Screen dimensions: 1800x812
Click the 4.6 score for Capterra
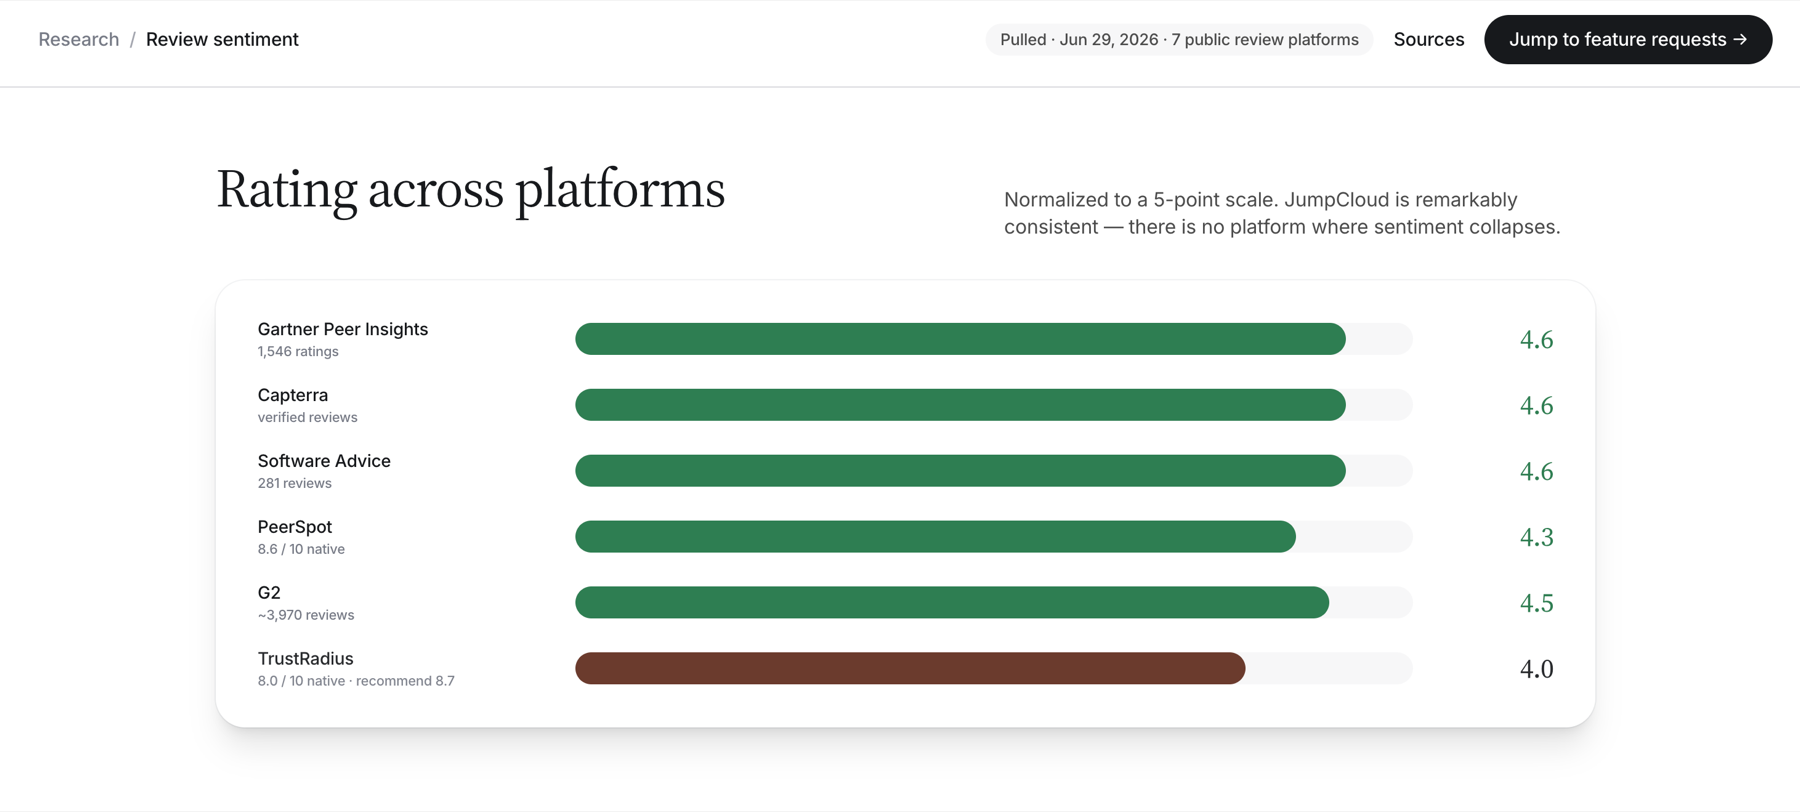1536,405
